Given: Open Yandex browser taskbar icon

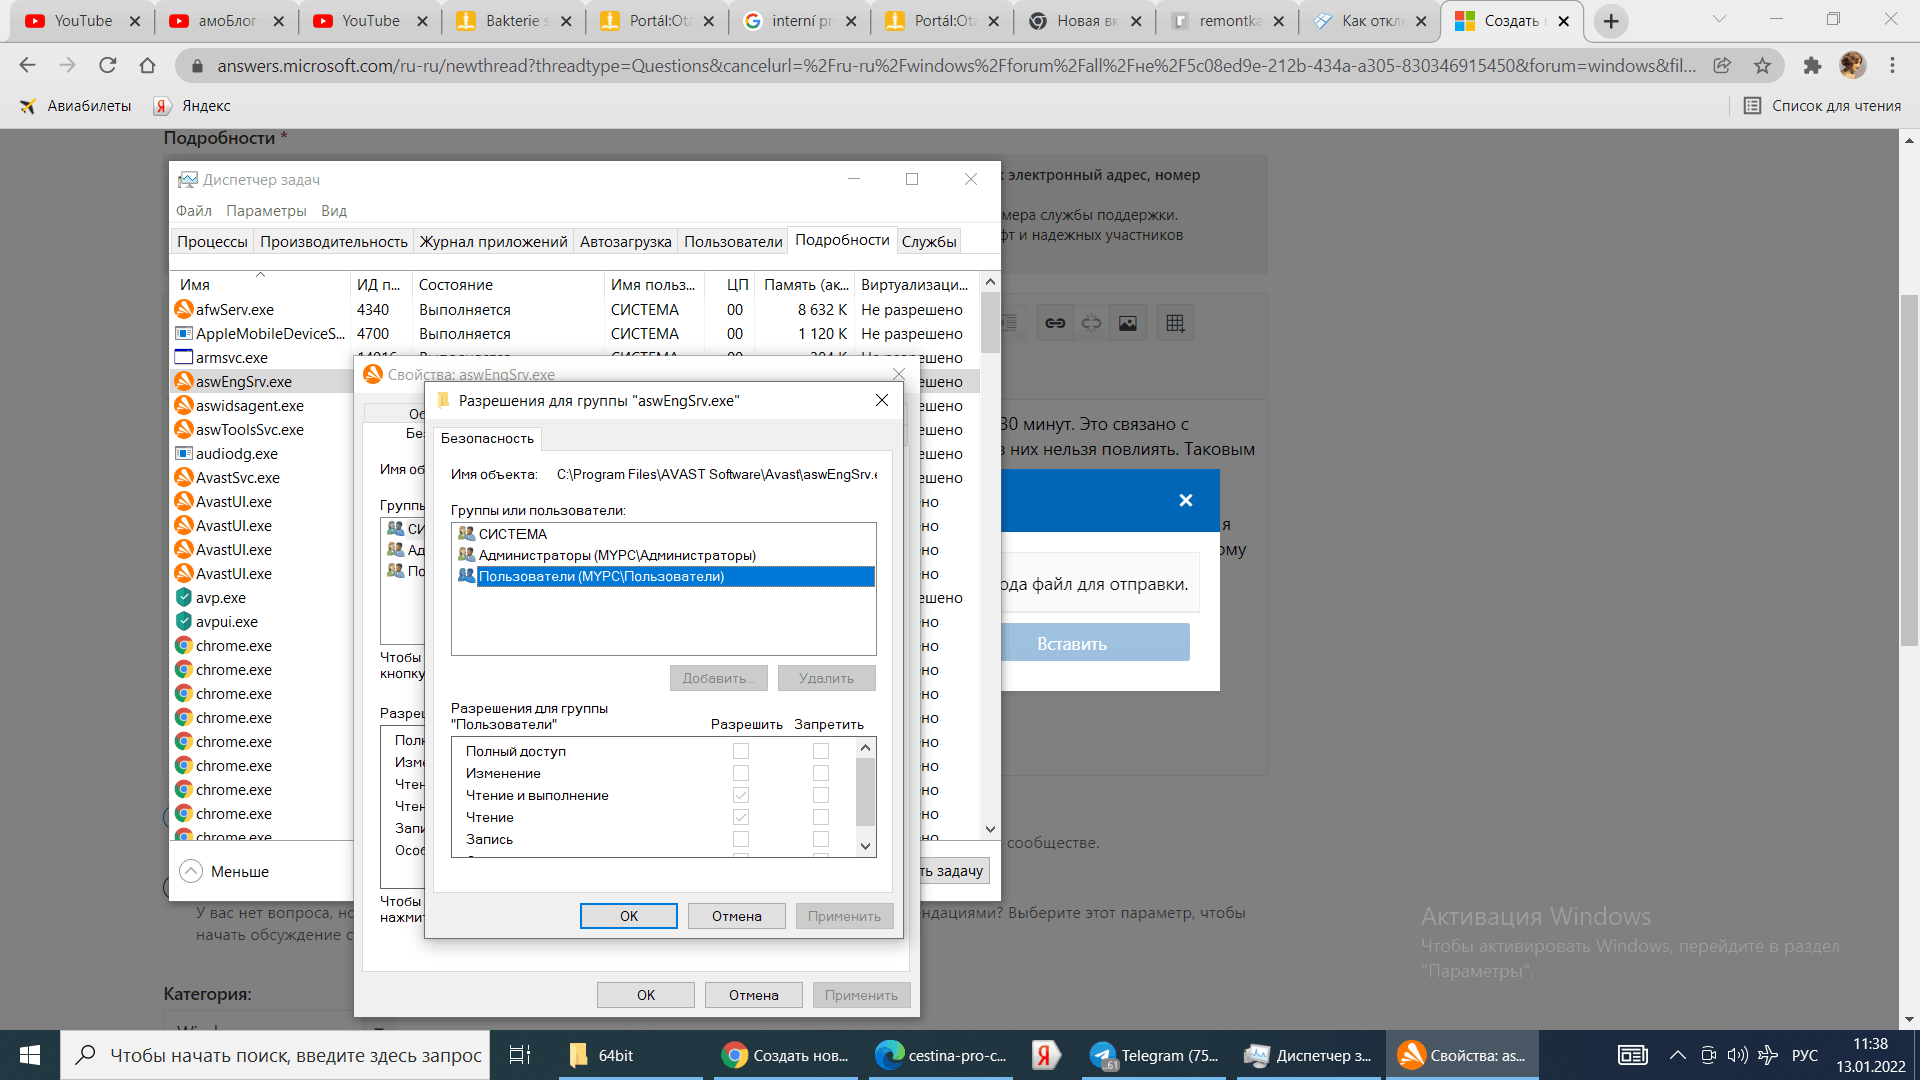Looking at the screenshot, I should coord(1045,1055).
